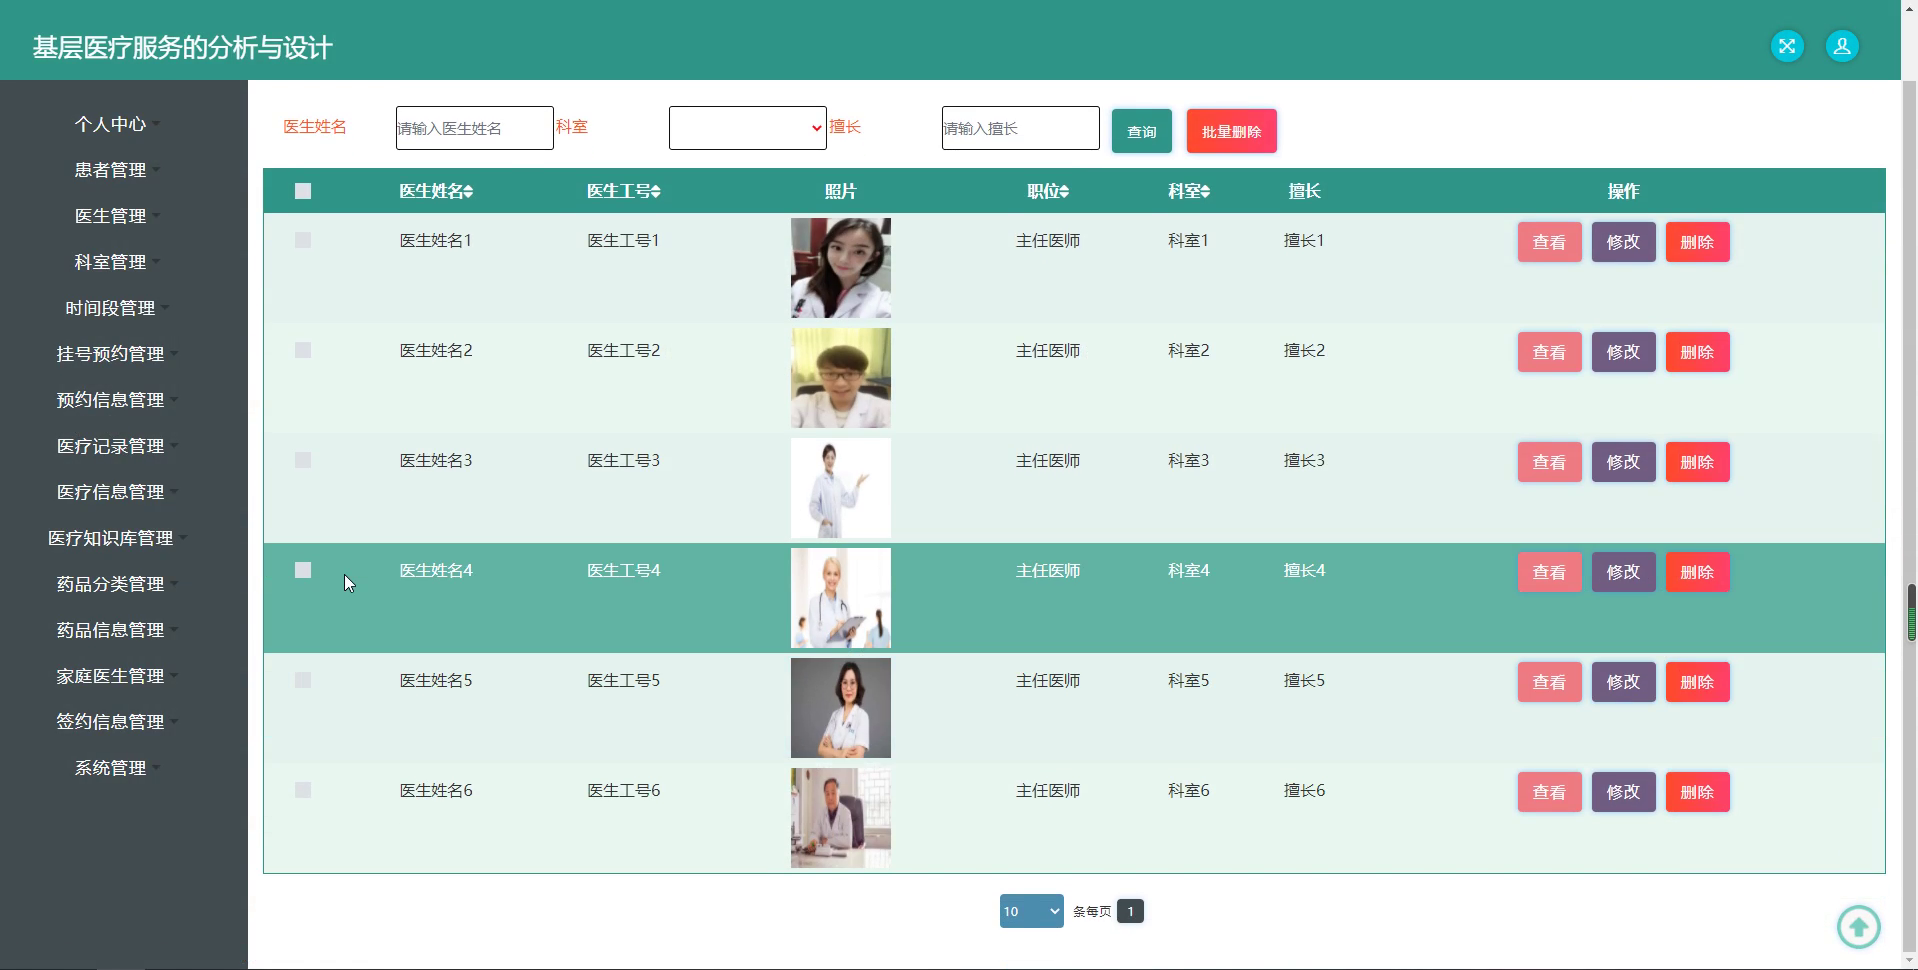Click the 批量删除 button
Viewport: 1918px width, 970px height.
click(x=1232, y=131)
